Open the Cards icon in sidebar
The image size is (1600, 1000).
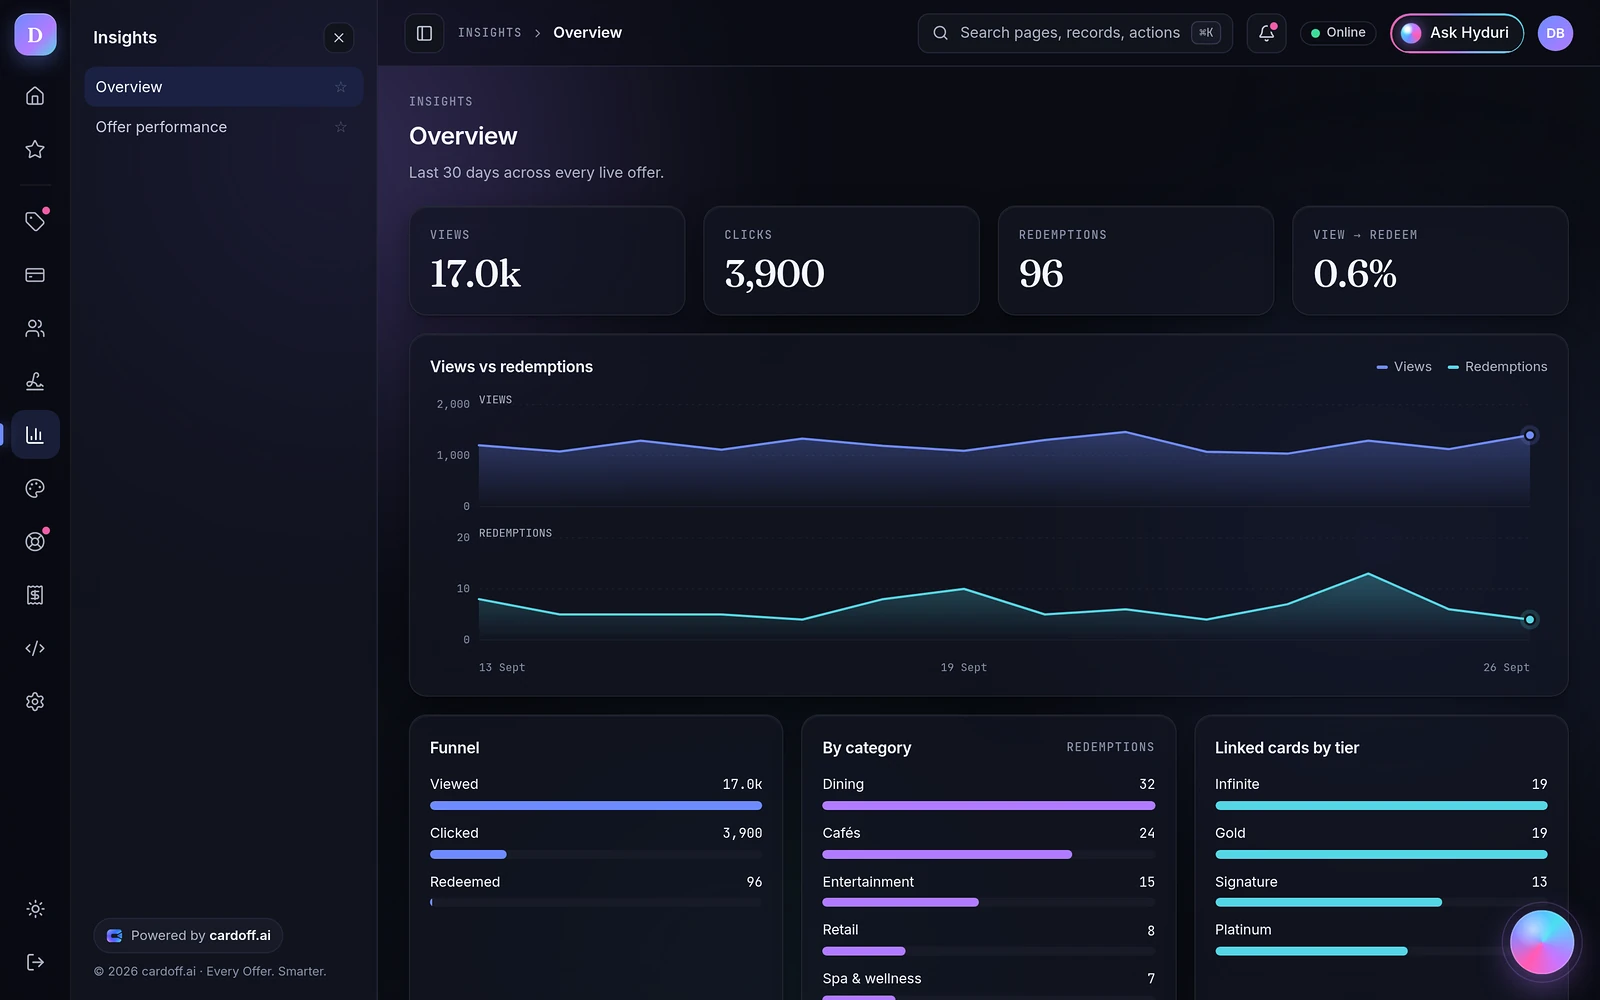(35, 275)
